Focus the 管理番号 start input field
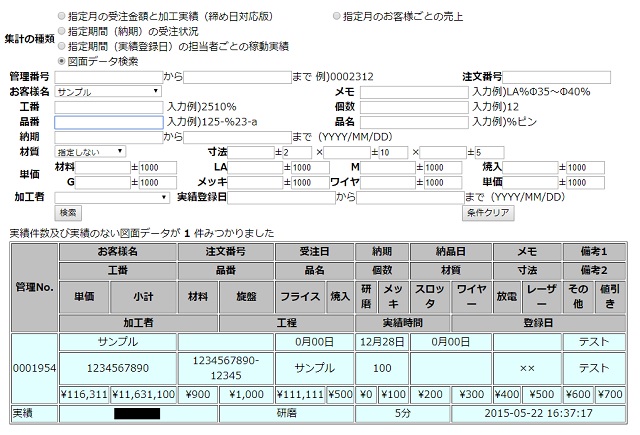This screenshot has height=435, width=640. pyautogui.click(x=109, y=77)
